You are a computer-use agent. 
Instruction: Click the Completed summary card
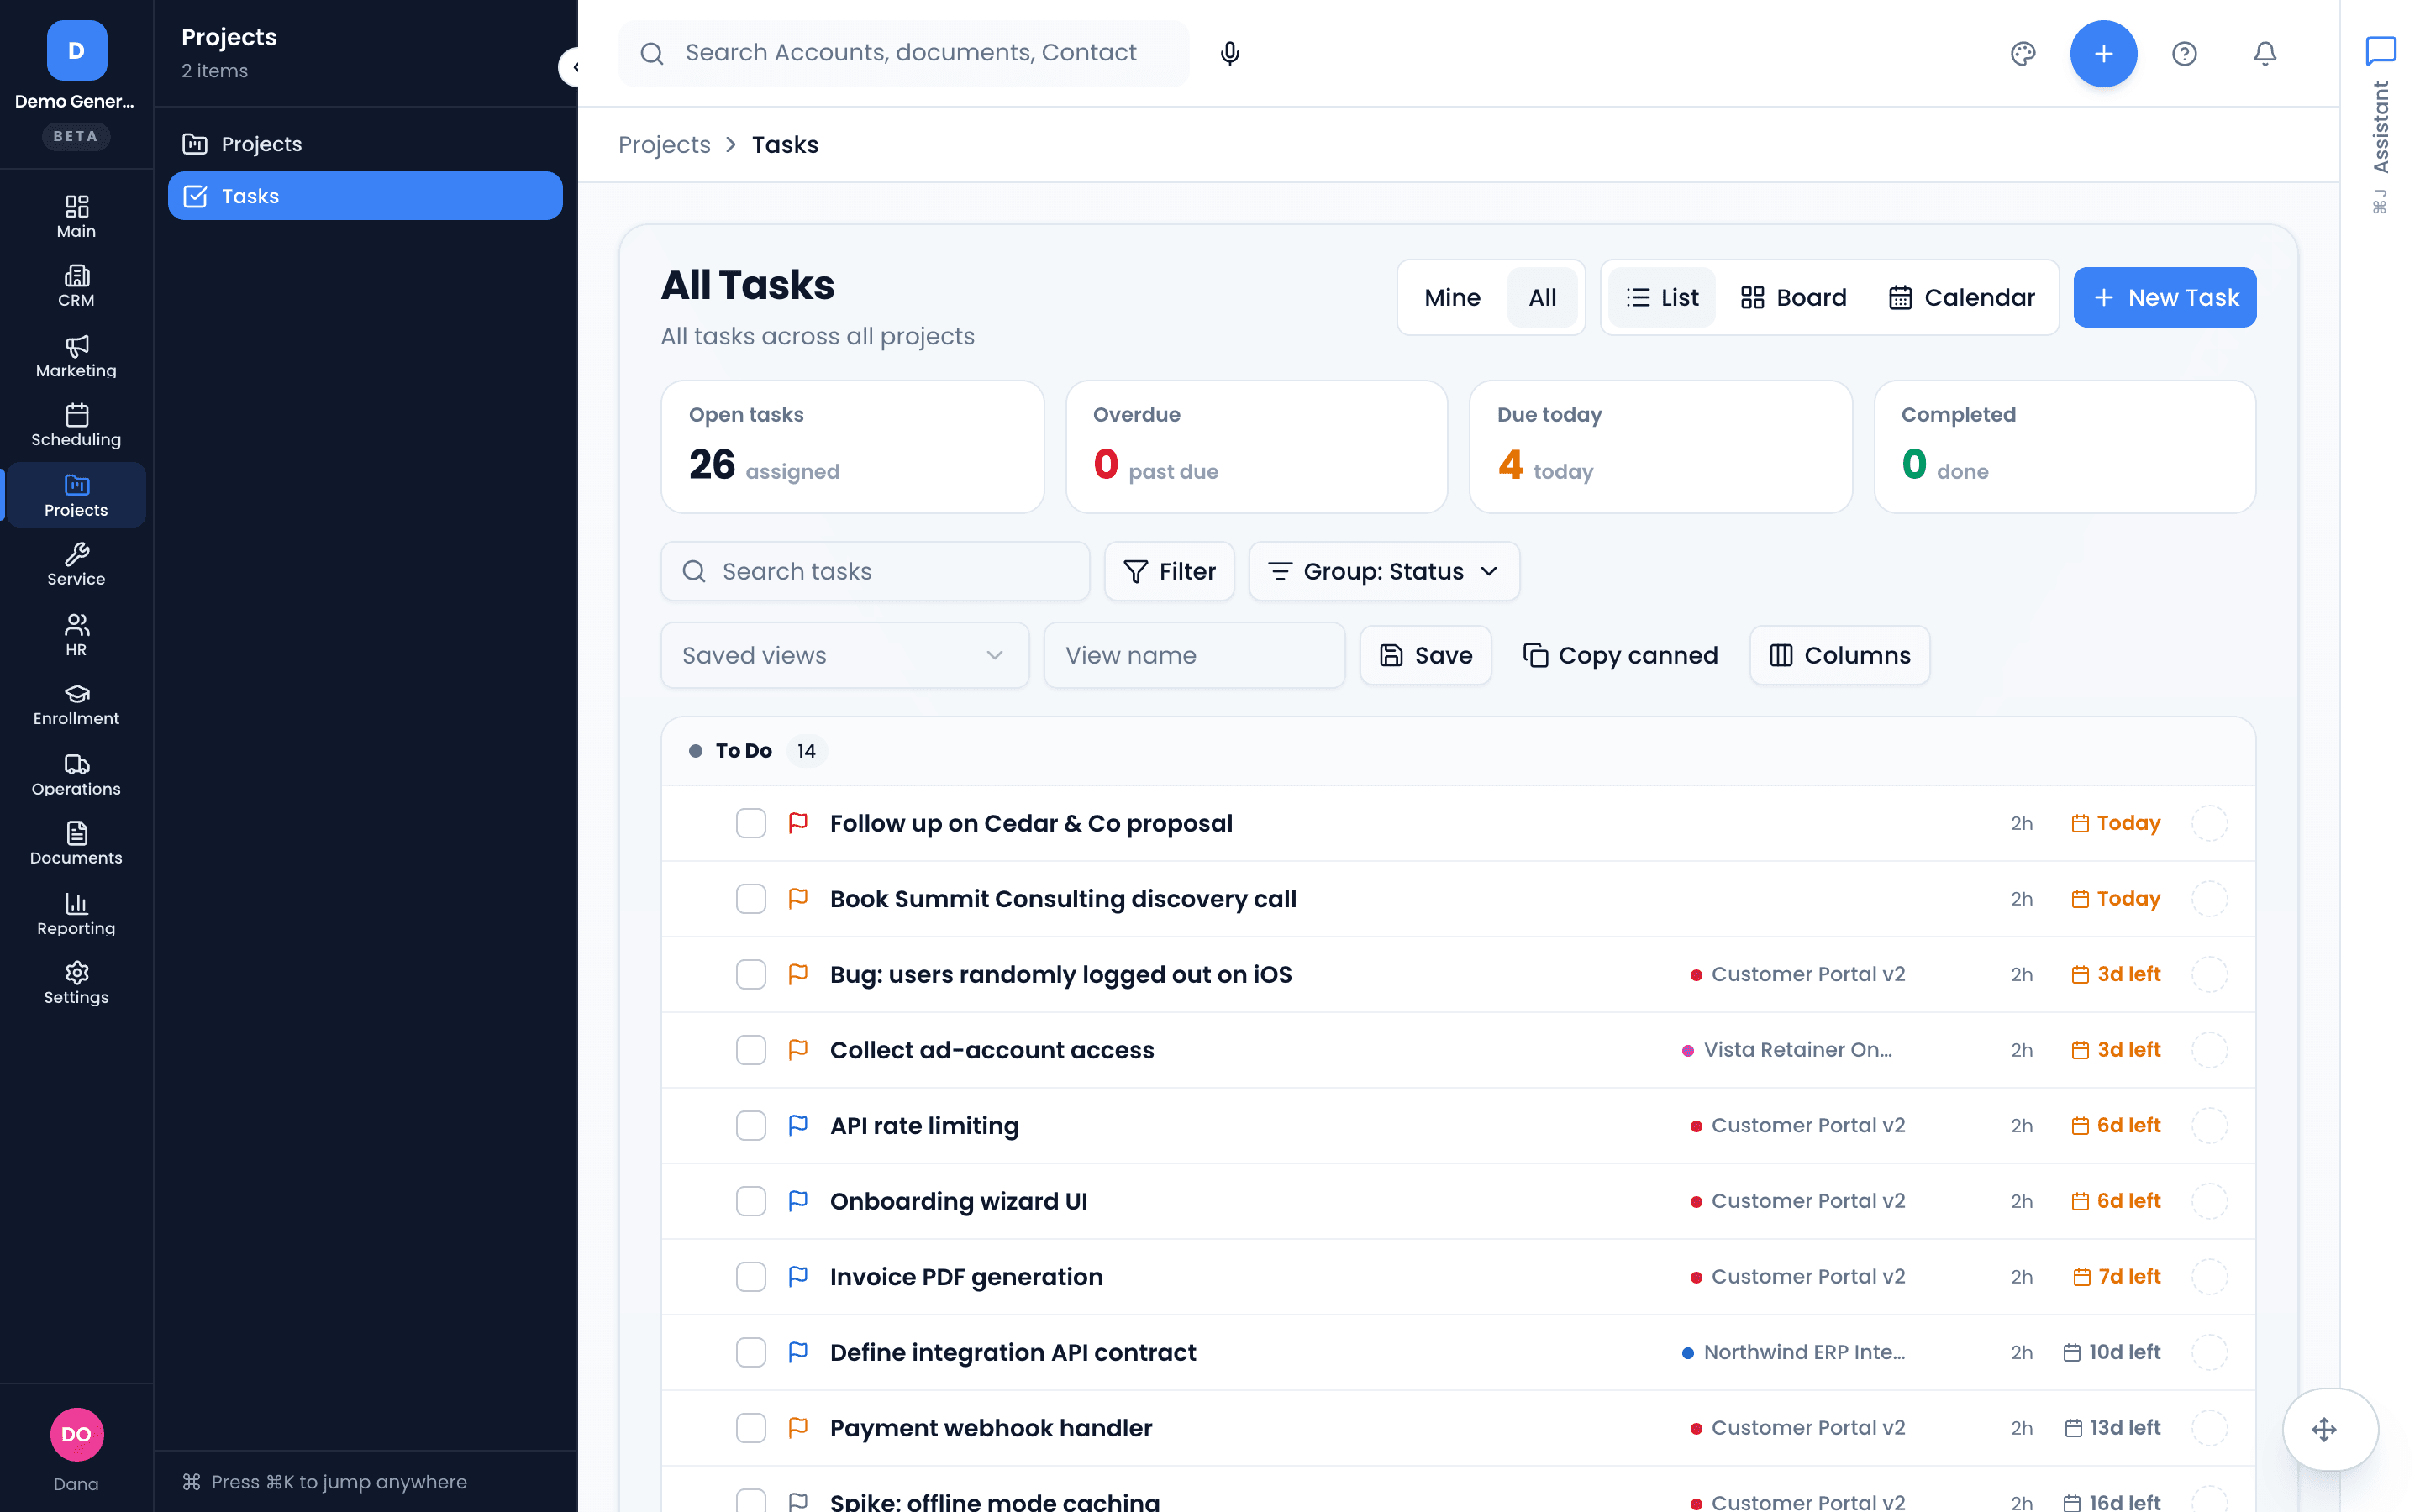[x=2064, y=447]
